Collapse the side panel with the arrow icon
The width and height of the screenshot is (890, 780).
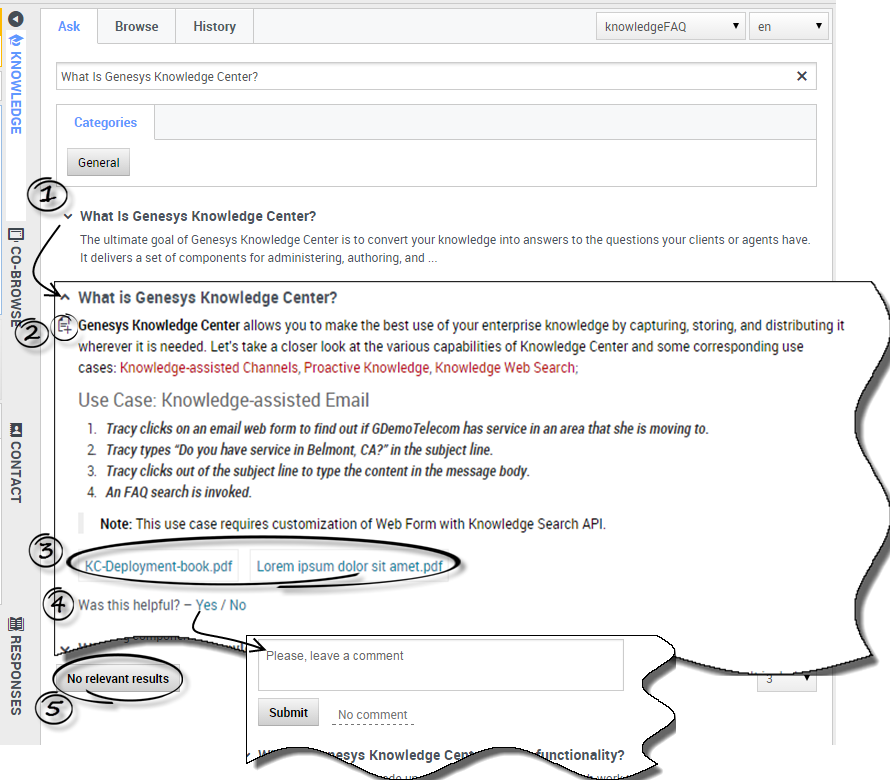(x=16, y=19)
